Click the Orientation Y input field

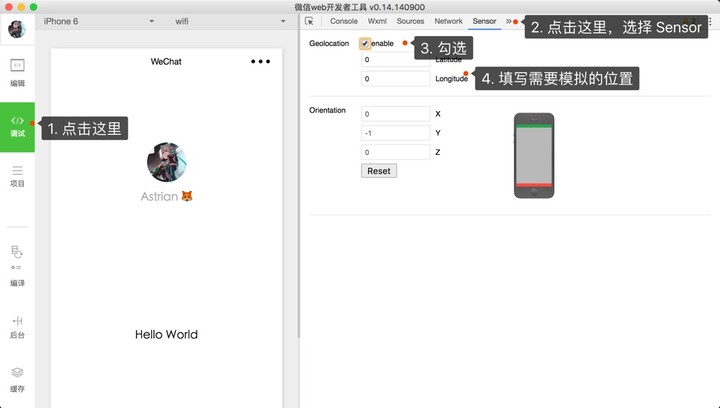[395, 133]
